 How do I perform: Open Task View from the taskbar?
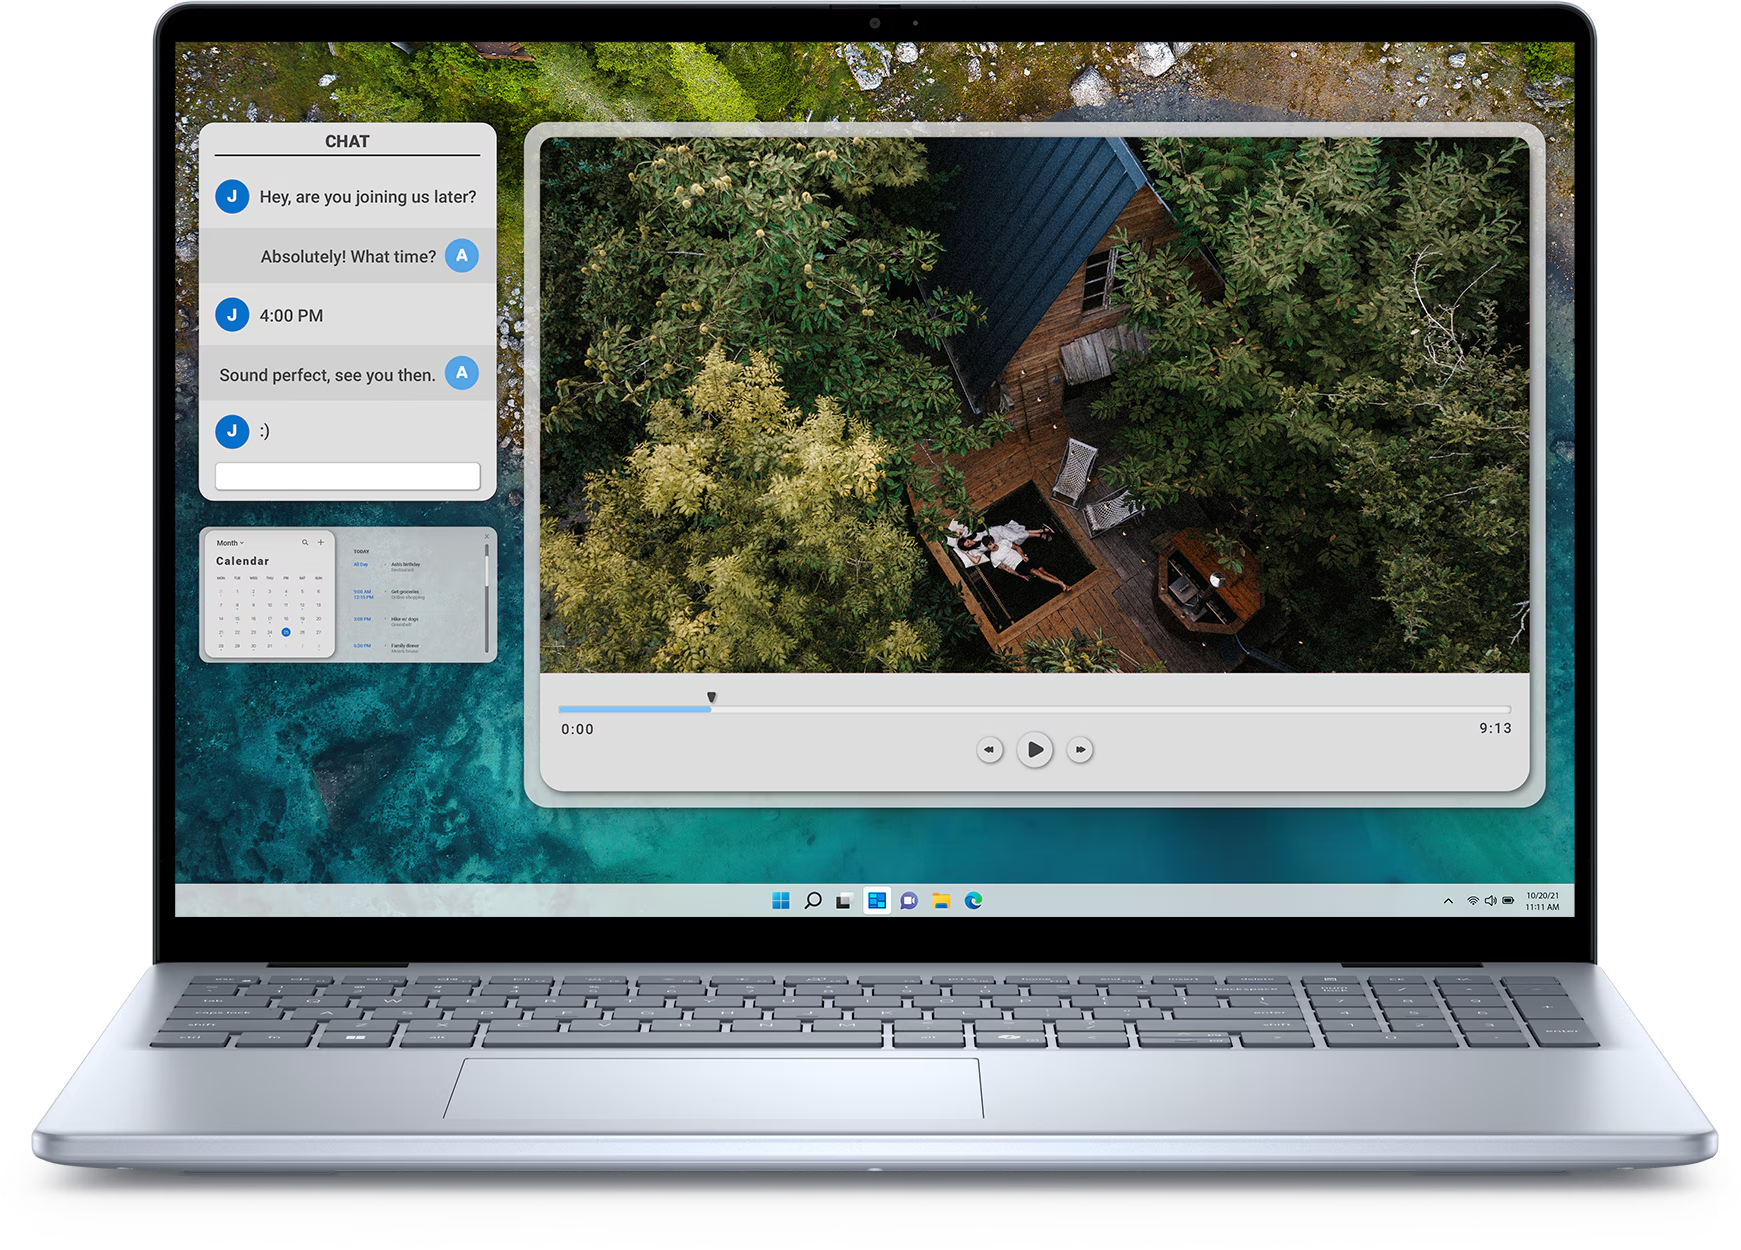(844, 901)
